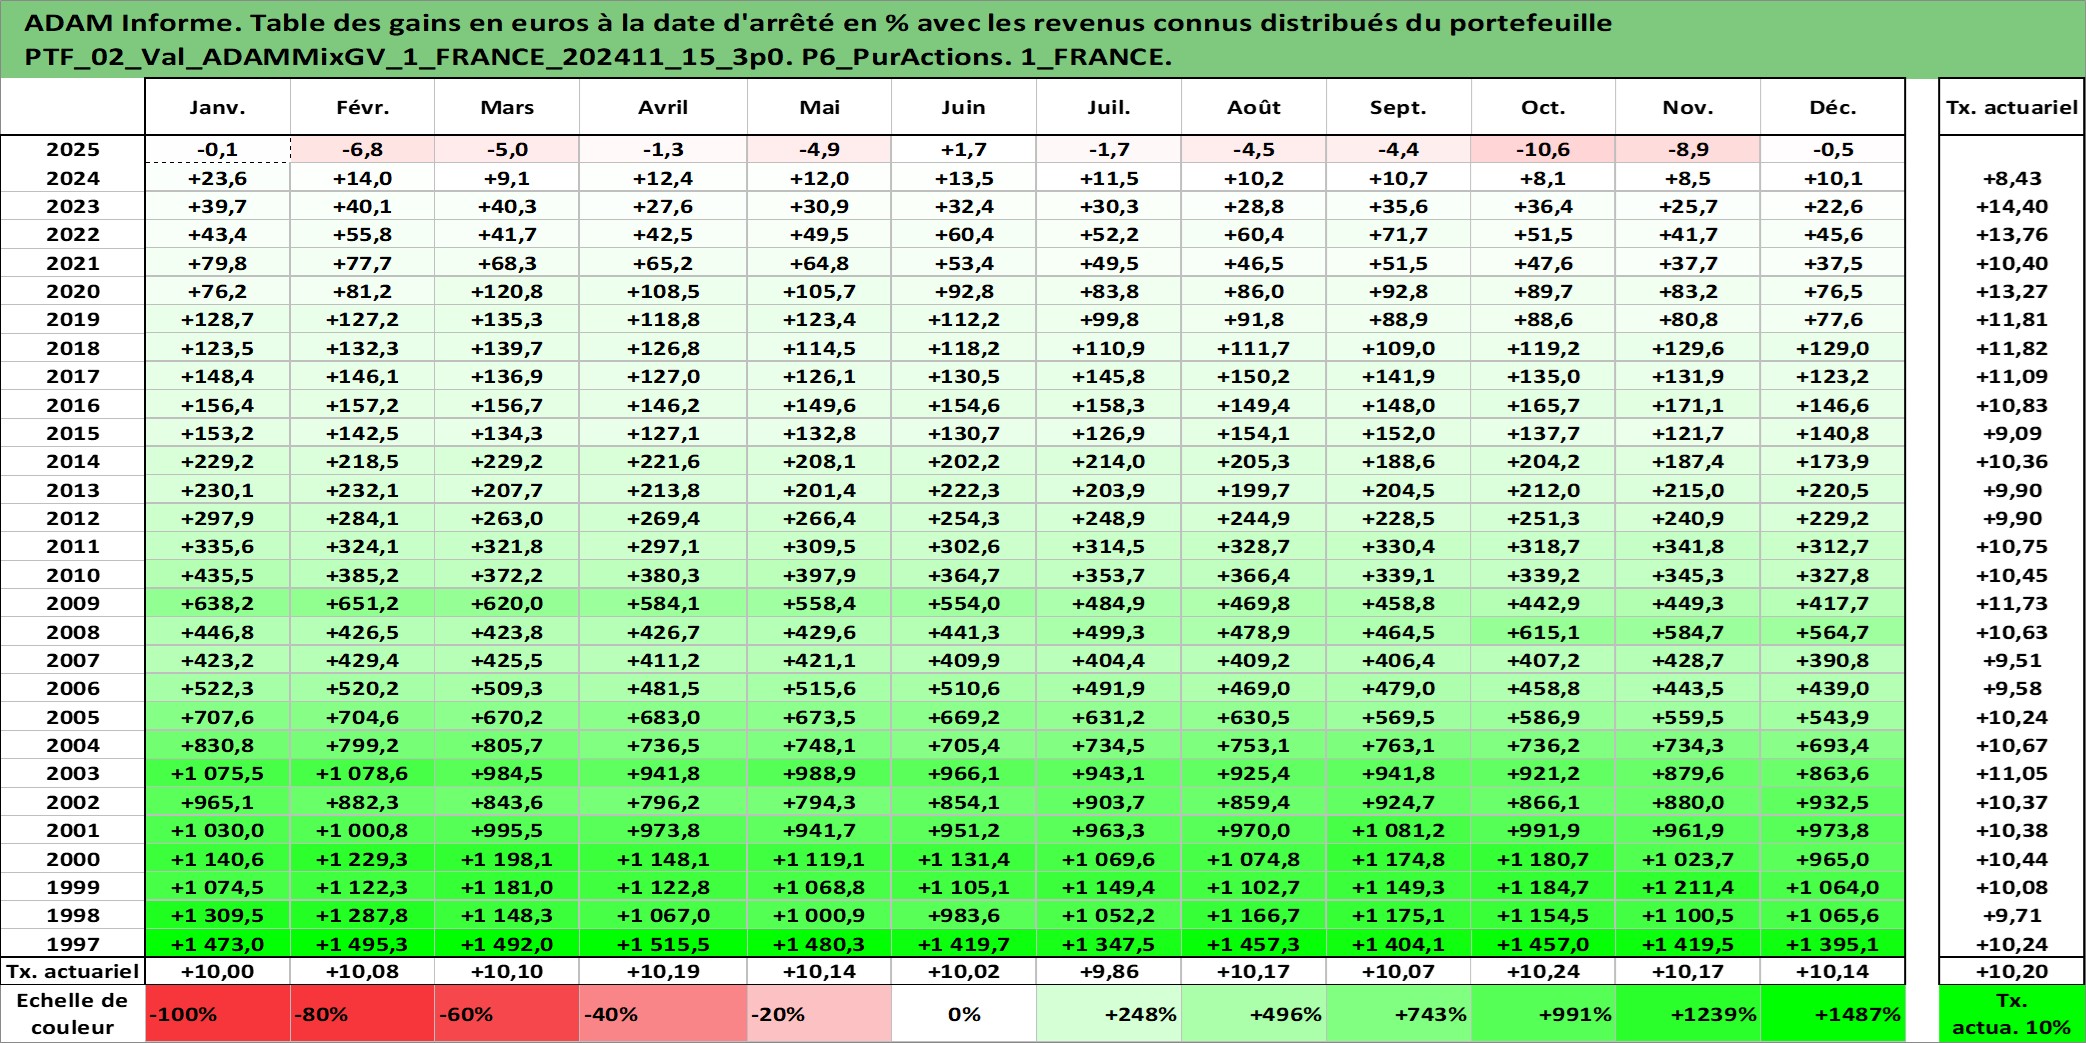Select the +173,9 cell in 2014 row
This screenshot has width=2086, height=1043.
pyautogui.click(x=1833, y=461)
